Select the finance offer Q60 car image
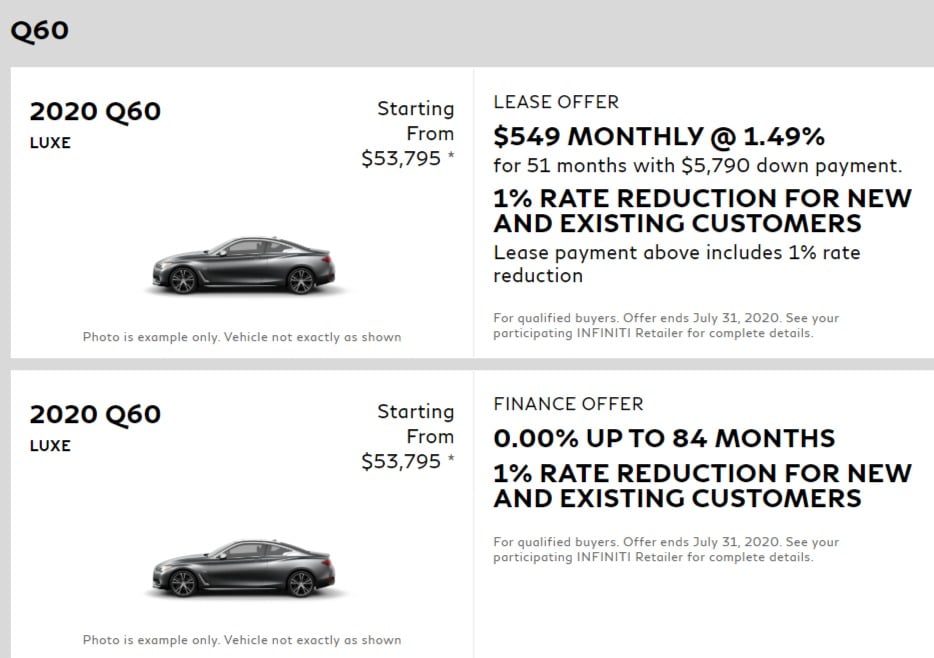Screen dimensions: 934x658 click(243, 569)
